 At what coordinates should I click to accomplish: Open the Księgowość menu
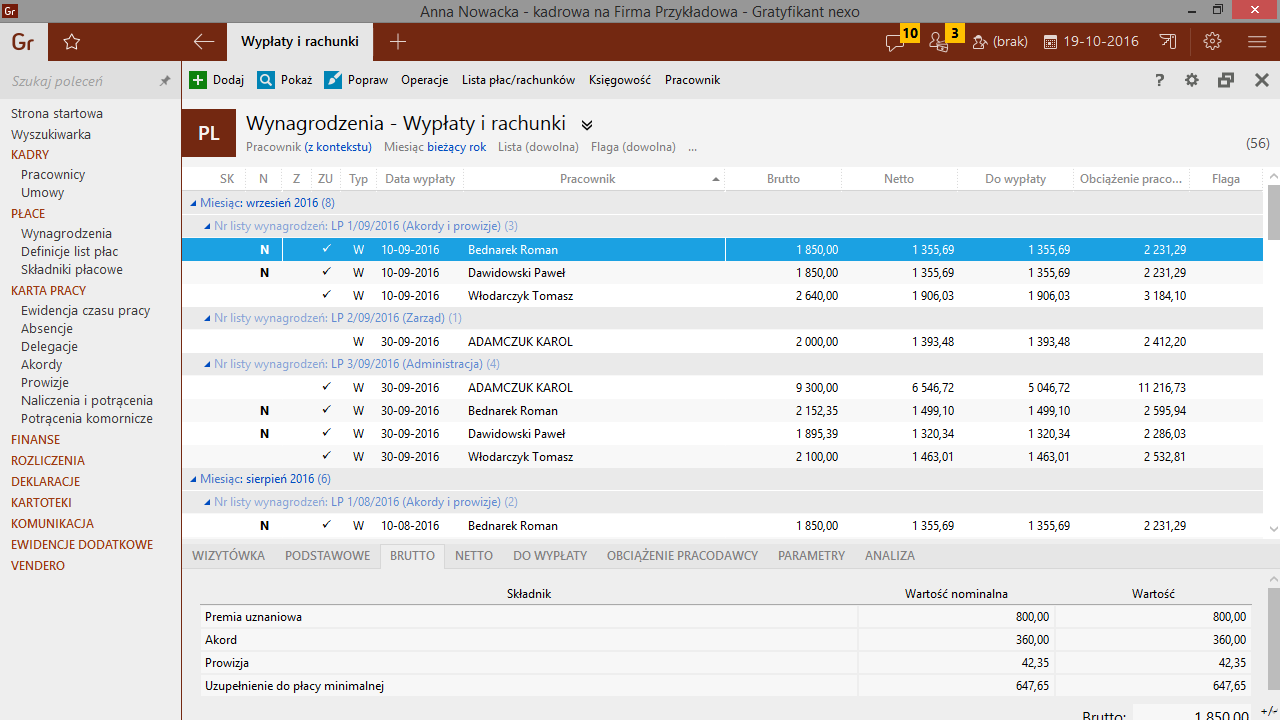point(620,80)
